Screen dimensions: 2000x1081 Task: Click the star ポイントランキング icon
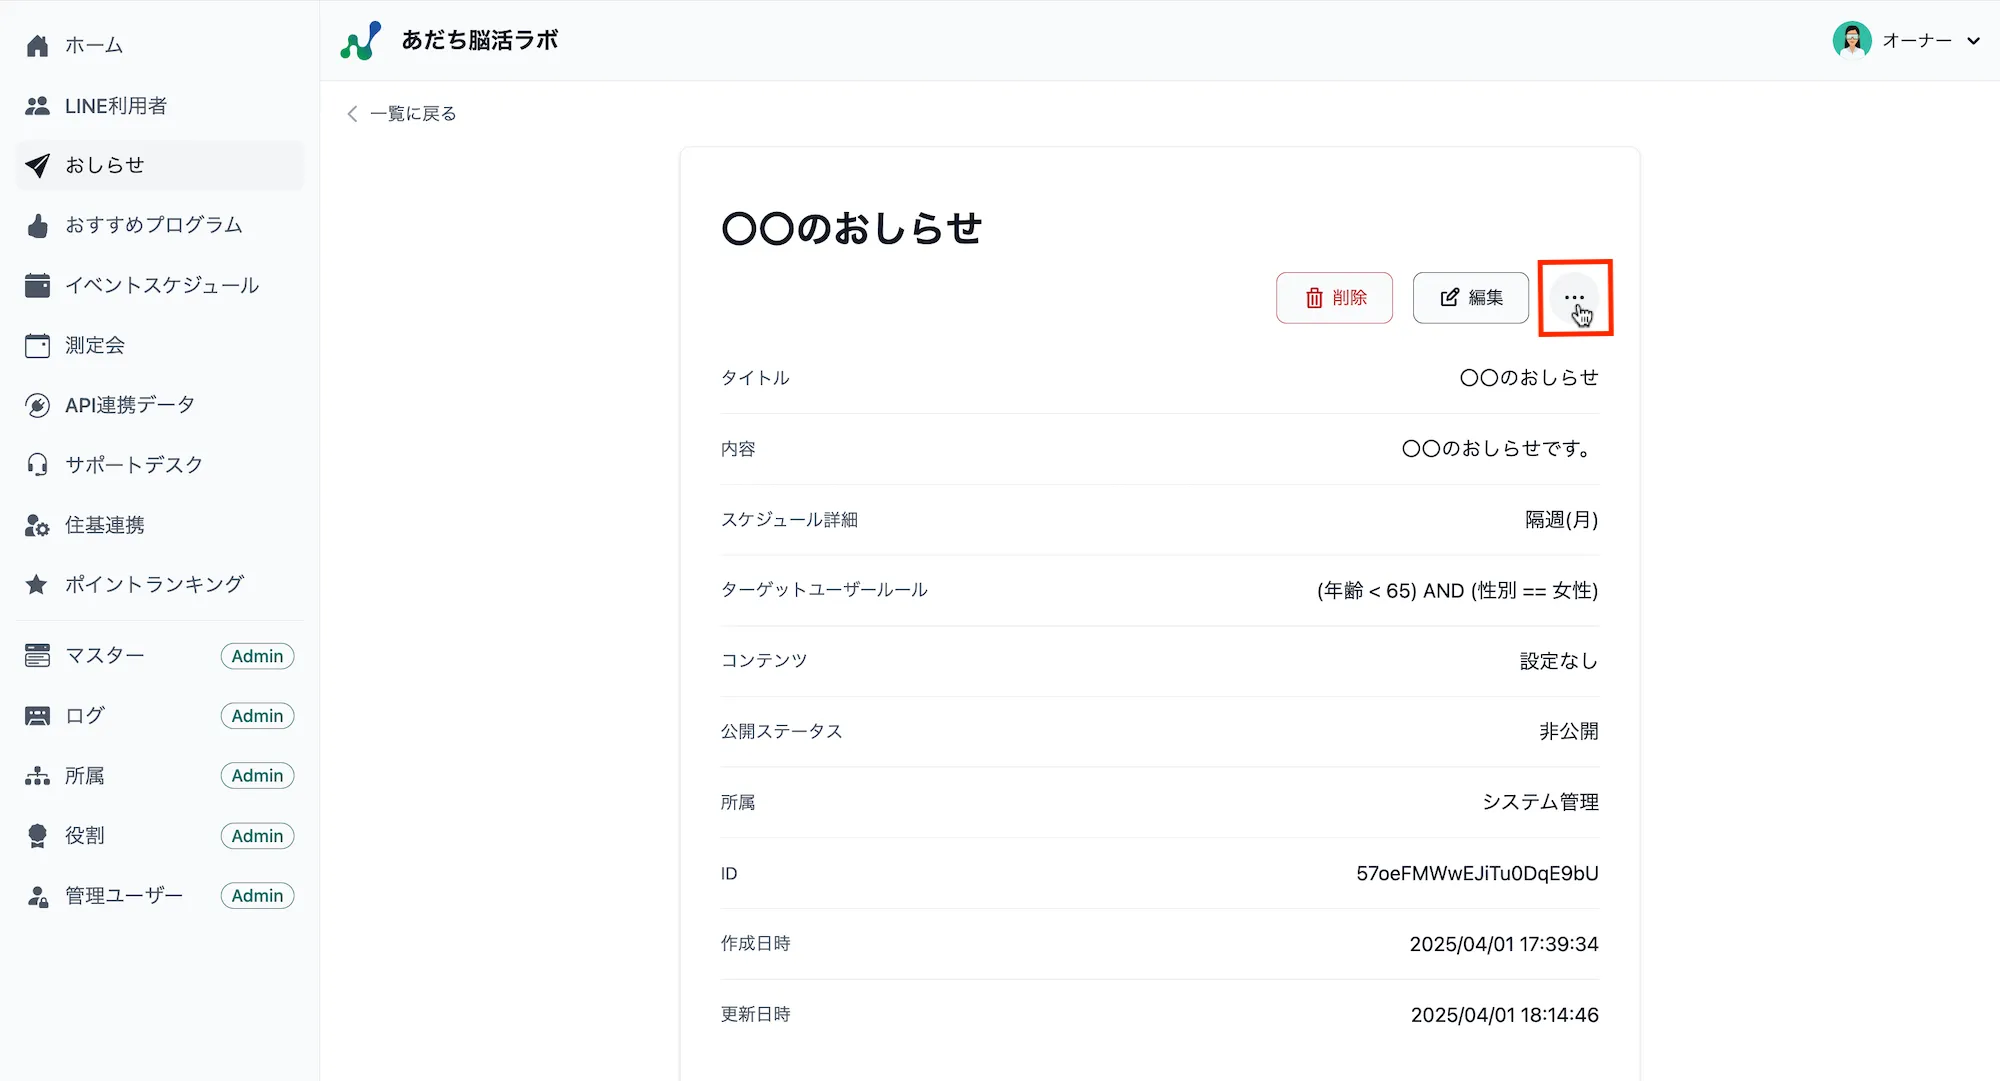(x=37, y=584)
